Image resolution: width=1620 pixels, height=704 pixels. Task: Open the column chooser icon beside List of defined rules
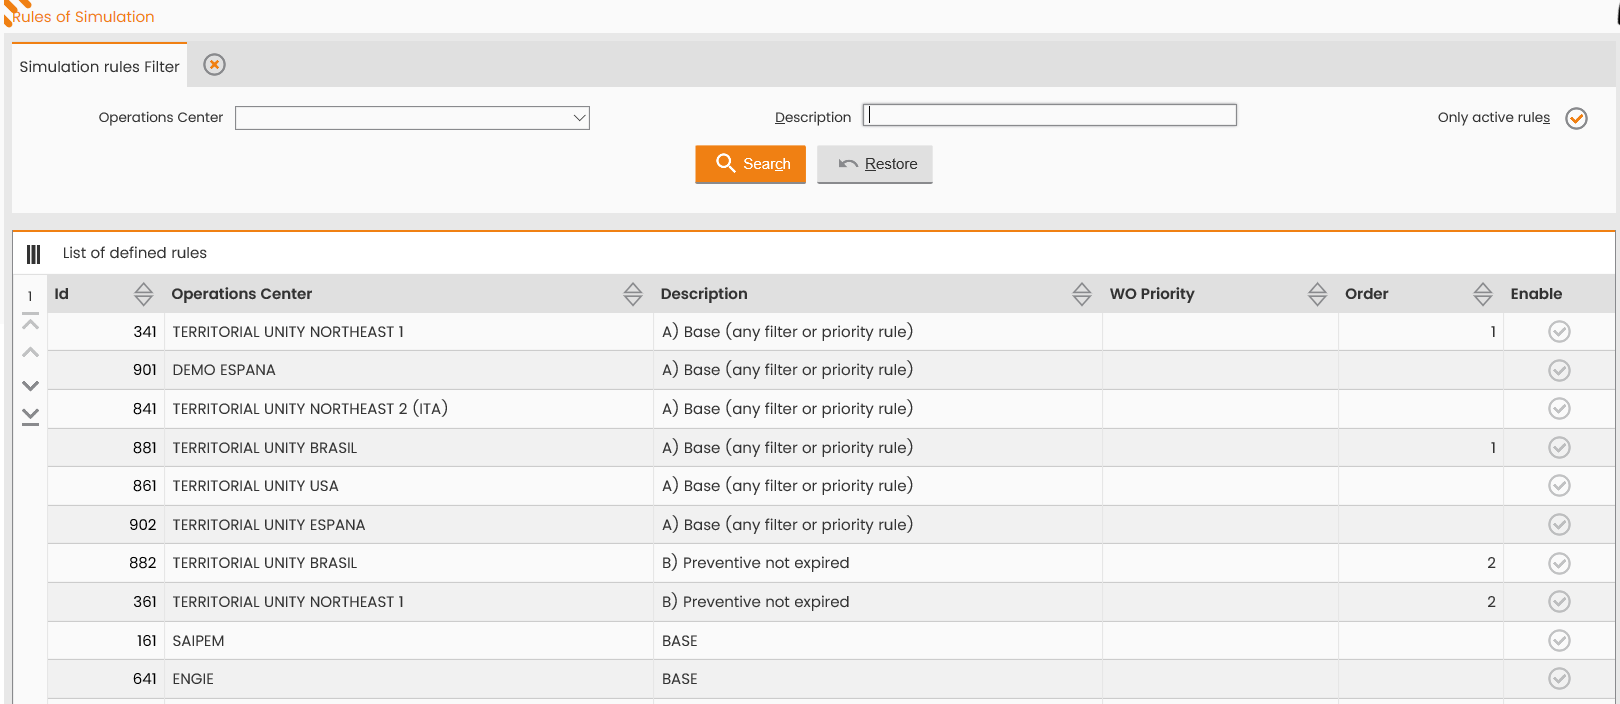pos(34,254)
